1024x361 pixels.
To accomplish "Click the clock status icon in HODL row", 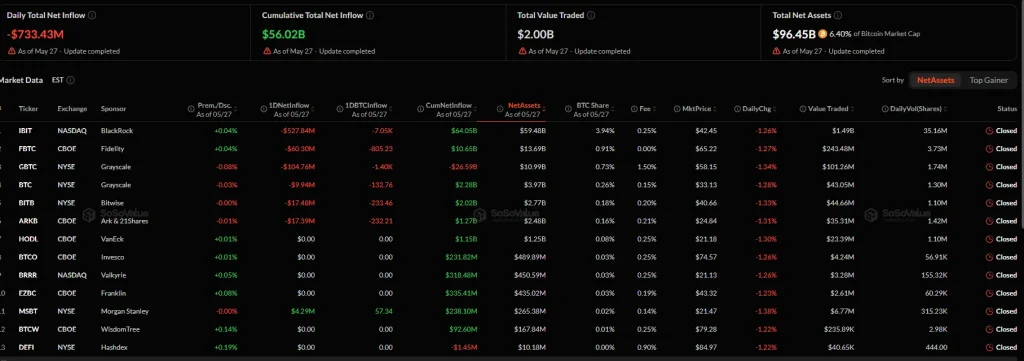I will tap(989, 239).
